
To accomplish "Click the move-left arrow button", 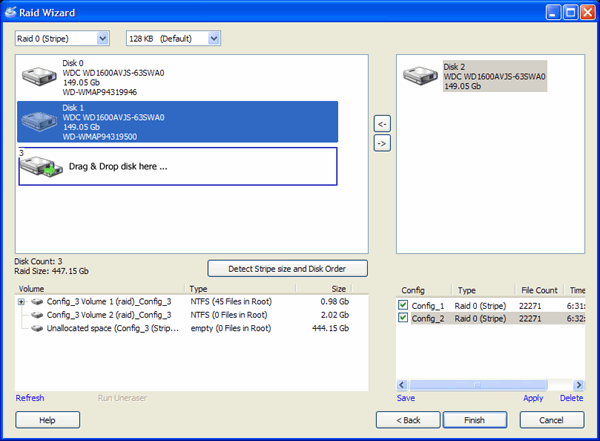I will click(382, 124).
